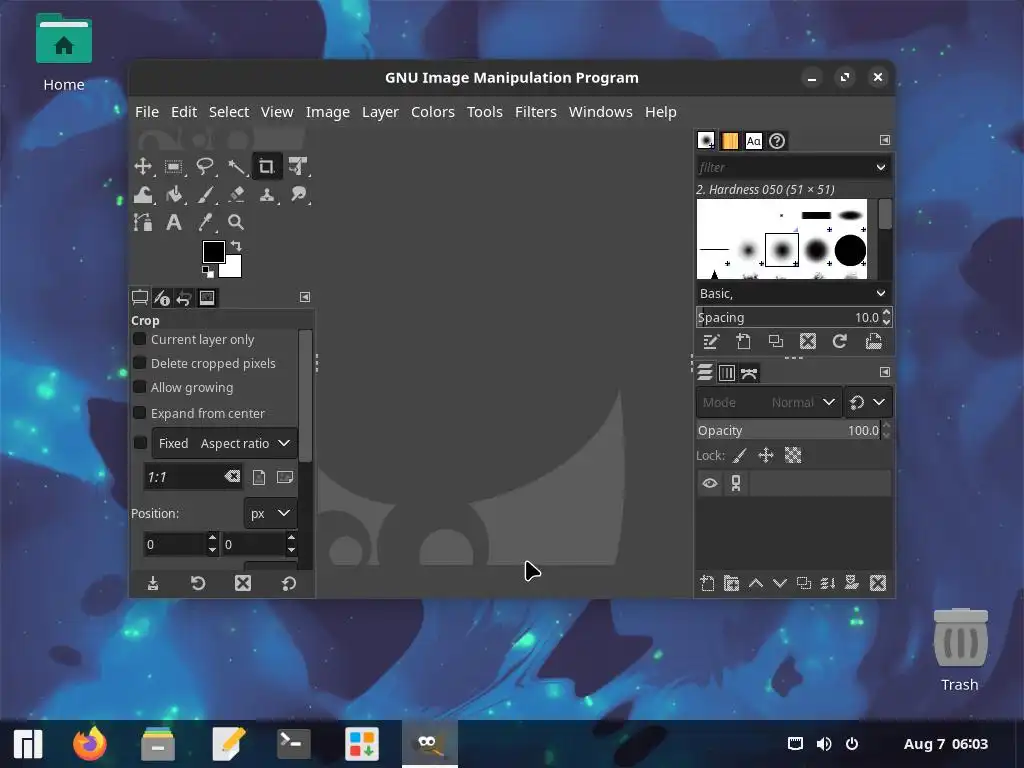Reset colors to default black and white
1024x768 pixels.
(208, 272)
